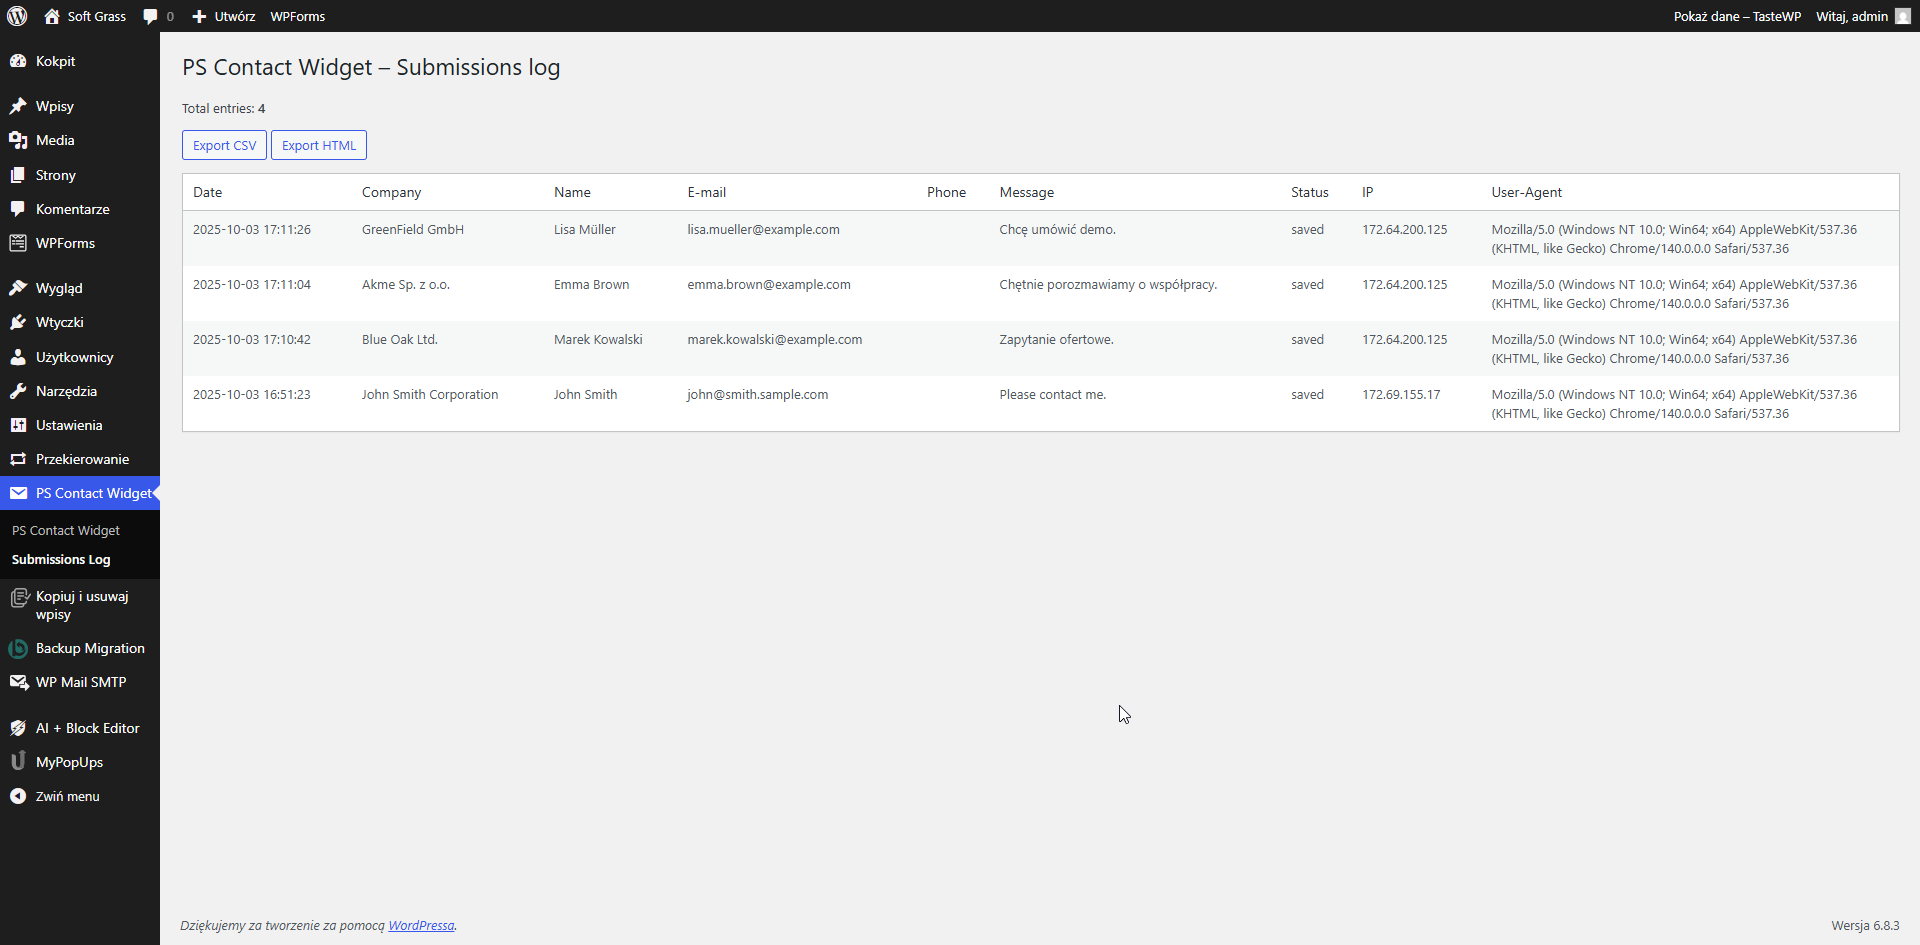Viewport: 1920px width, 945px height.
Task: Click the Wygląd paintbrush icon
Action: 20,288
